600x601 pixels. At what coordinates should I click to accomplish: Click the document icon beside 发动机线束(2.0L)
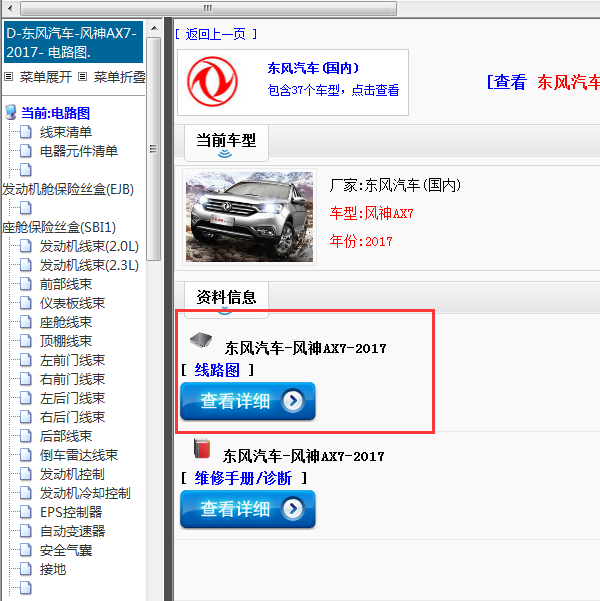coord(26,246)
